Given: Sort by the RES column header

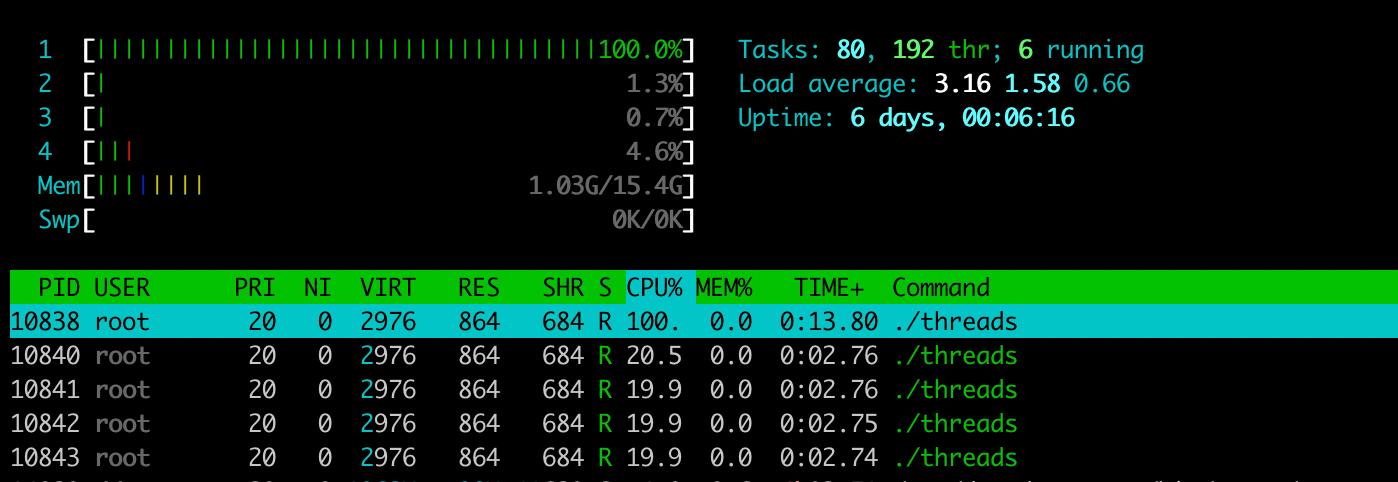Looking at the screenshot, I should click(479, 288).
